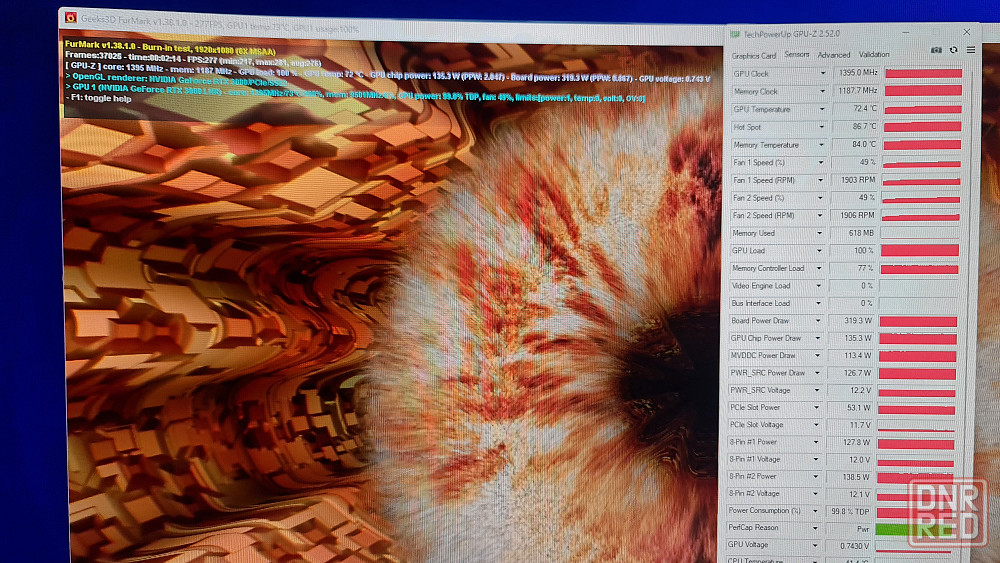Open the Hot Spot sensor dropdown
This screenshot has height=563, width=1000.
(823, 127)
